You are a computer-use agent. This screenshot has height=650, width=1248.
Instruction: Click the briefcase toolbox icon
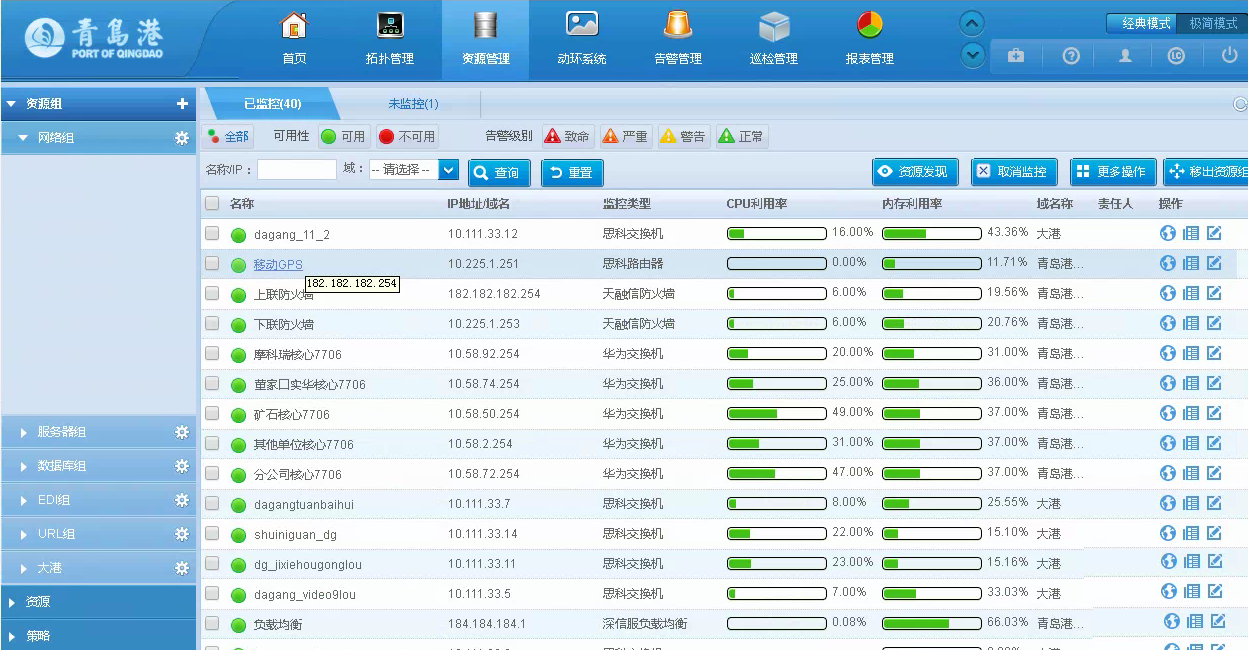tap(1016, 56)
